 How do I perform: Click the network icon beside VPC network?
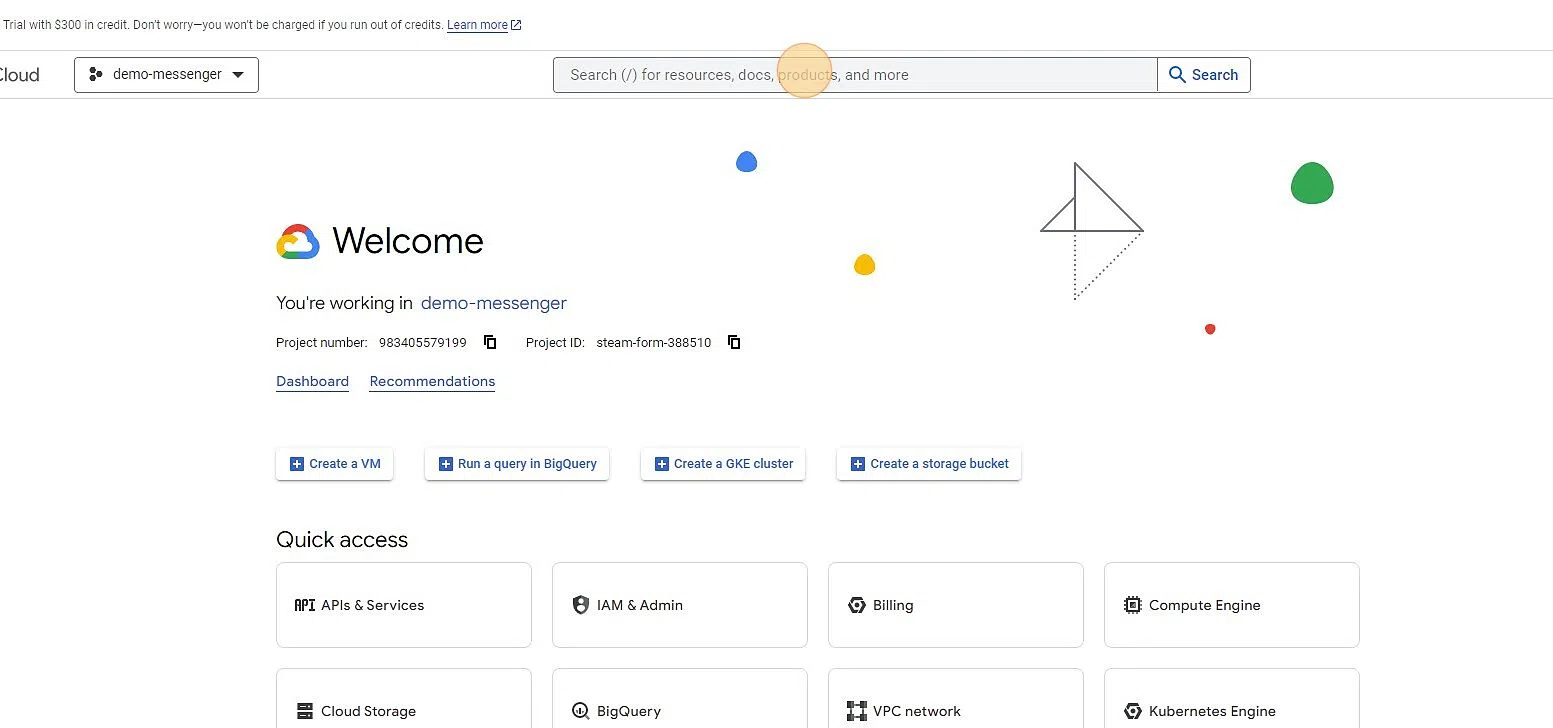[856, 711]
